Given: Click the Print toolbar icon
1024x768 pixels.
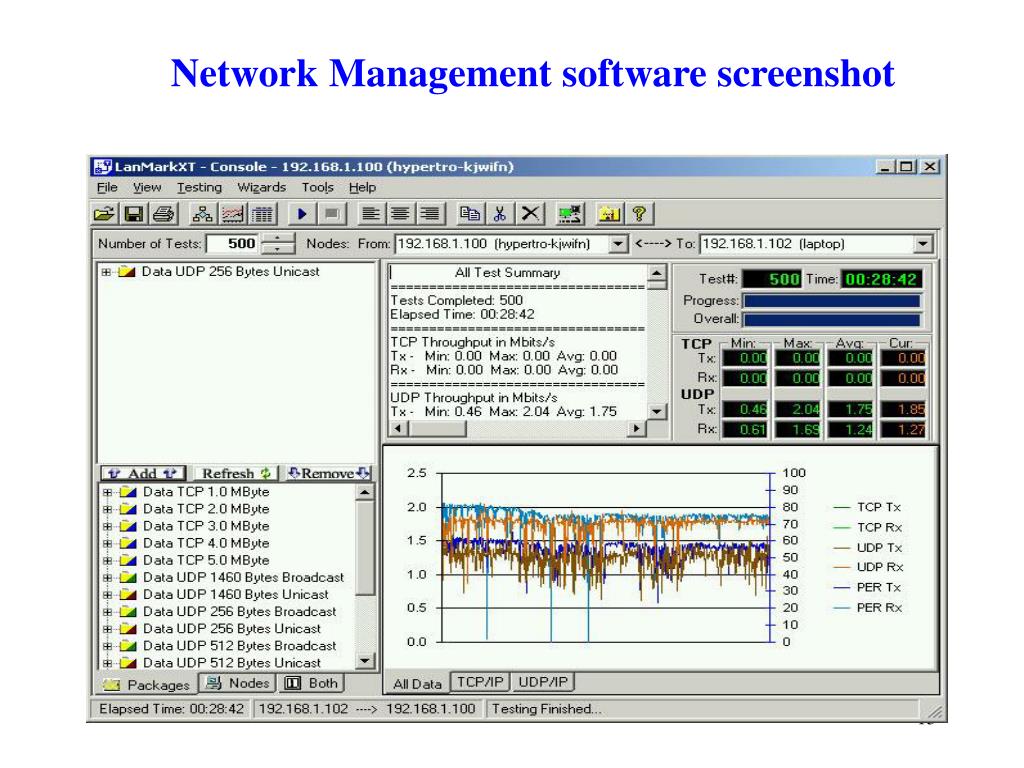Looking at the screenshot, I should pyautogui.click(x=163, y=214).
